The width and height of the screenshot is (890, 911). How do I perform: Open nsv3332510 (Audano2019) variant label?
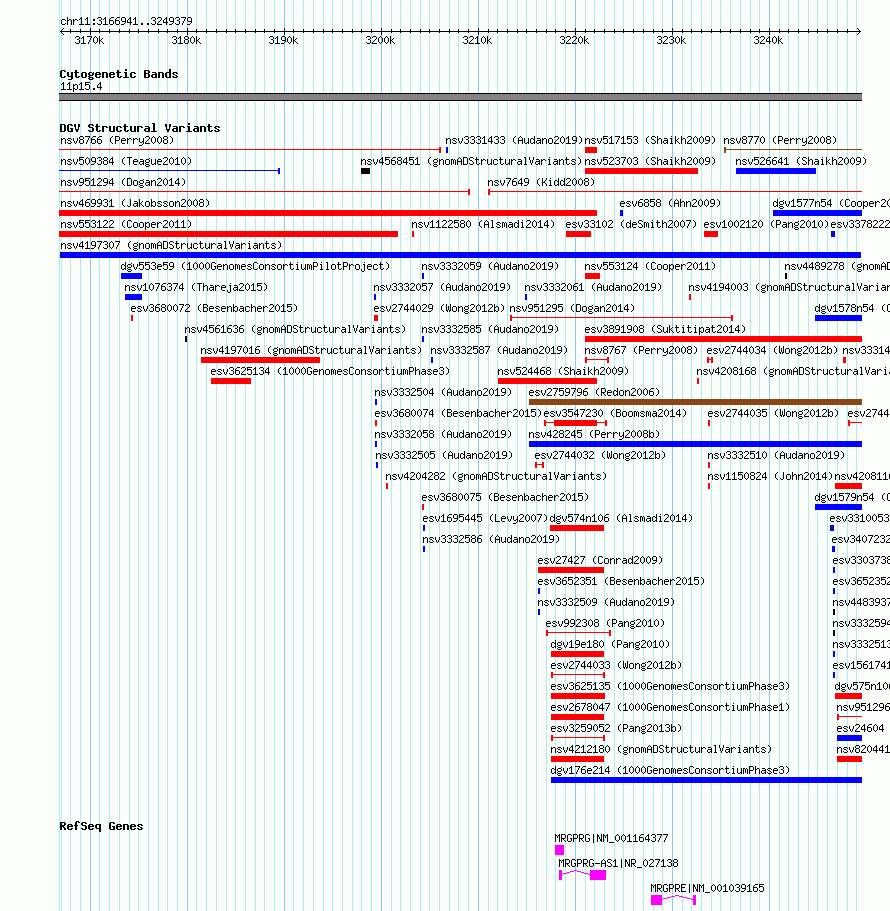coord(776,455)
